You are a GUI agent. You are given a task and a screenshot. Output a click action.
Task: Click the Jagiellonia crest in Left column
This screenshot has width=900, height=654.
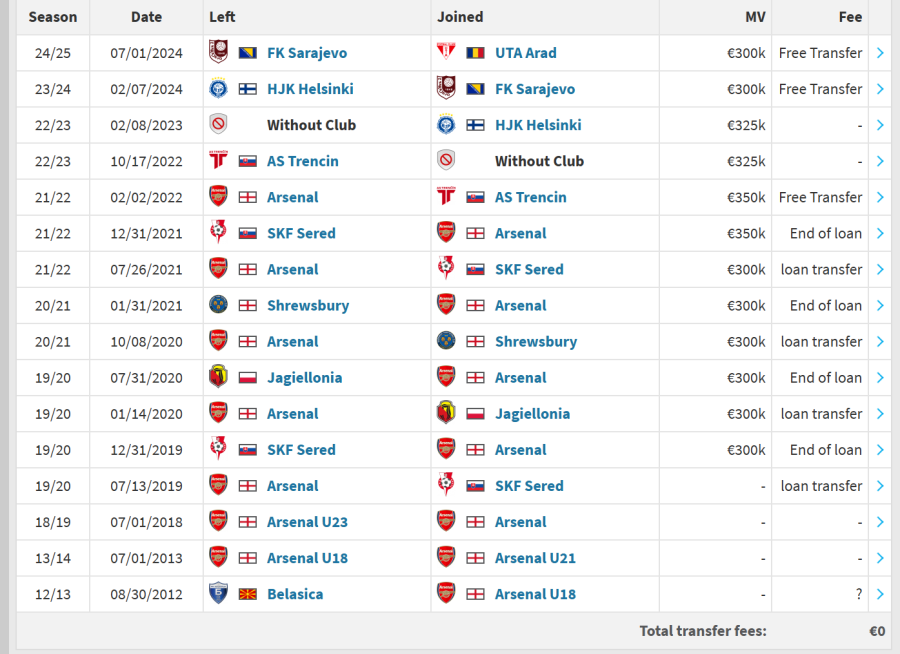click(218, 377)
